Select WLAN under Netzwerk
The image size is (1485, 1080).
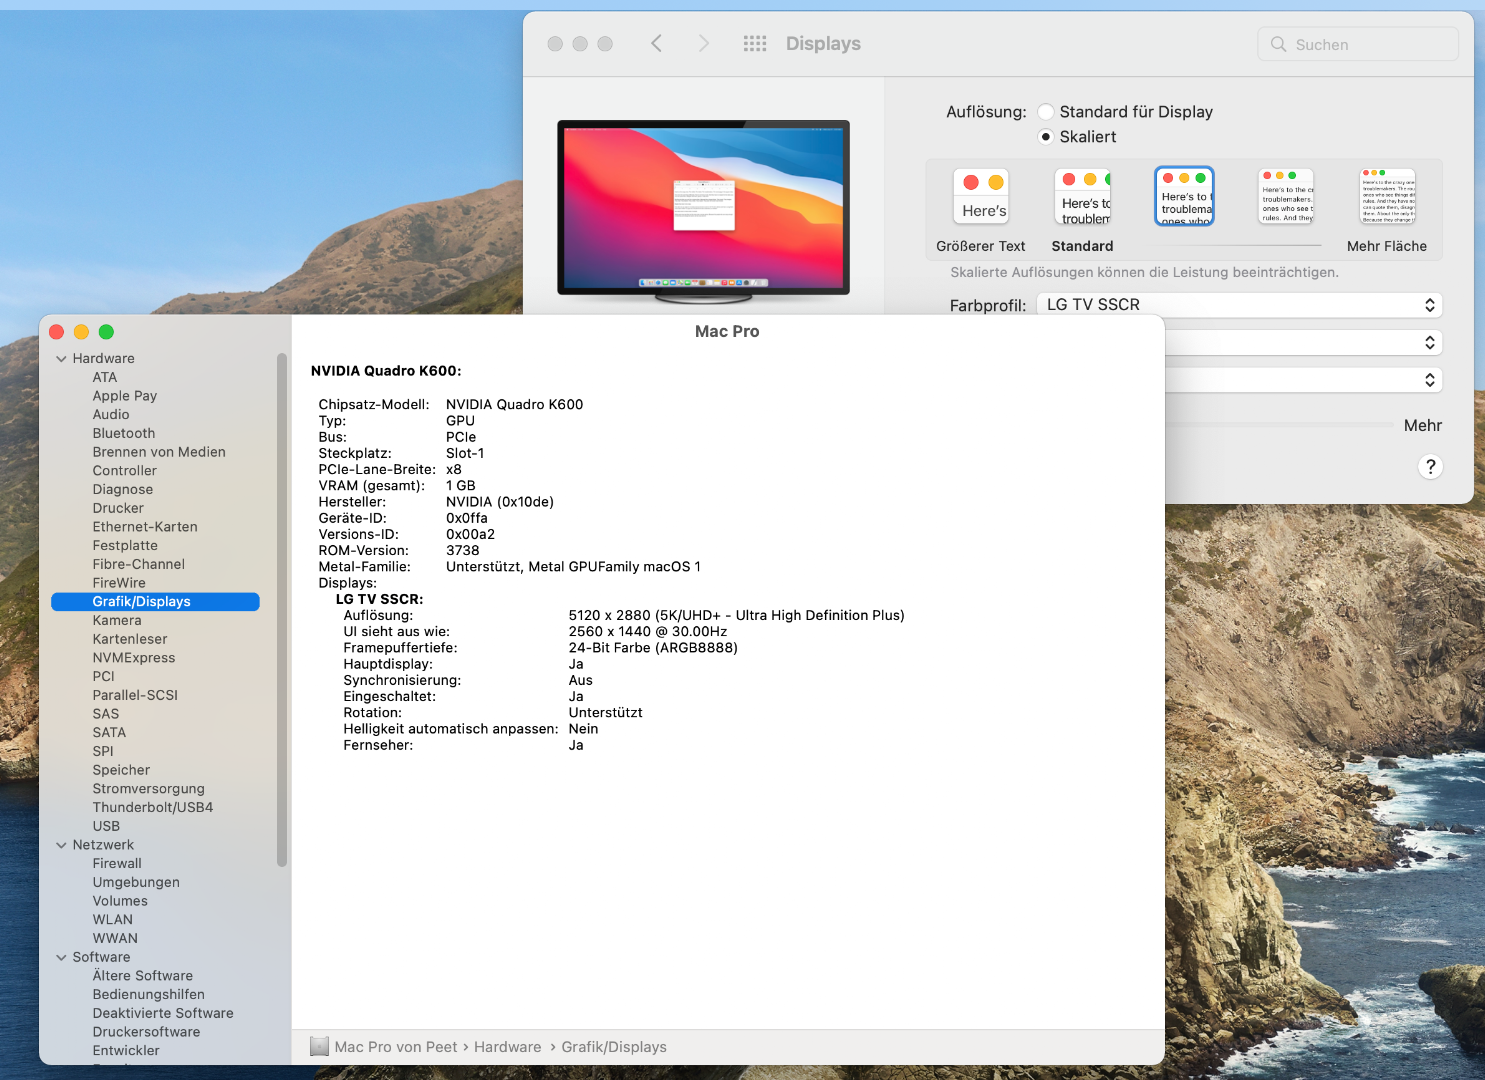[113, 920]
